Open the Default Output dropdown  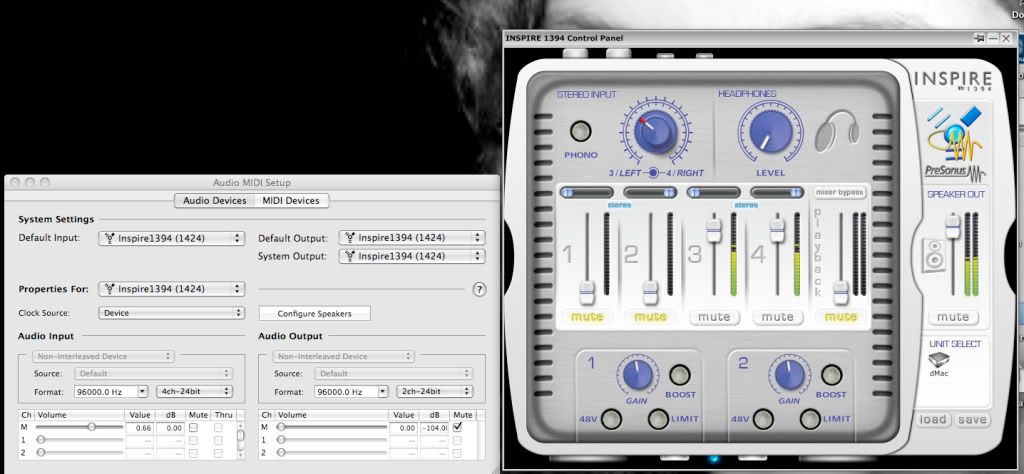pos(412,238)
